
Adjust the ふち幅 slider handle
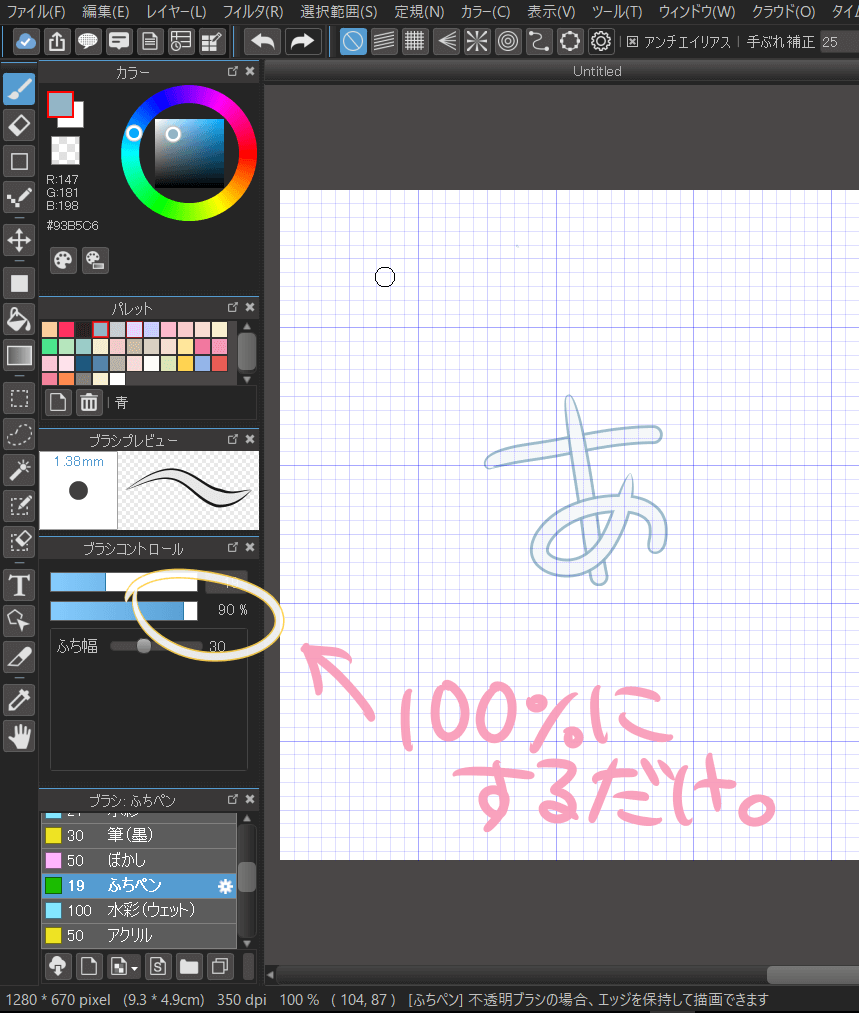tap(143, 646)
